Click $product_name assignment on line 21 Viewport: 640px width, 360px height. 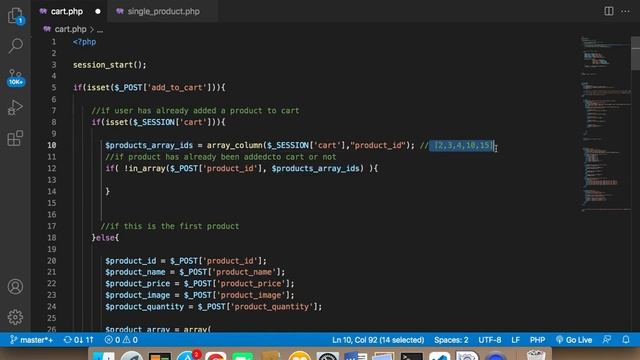point(195,272)
